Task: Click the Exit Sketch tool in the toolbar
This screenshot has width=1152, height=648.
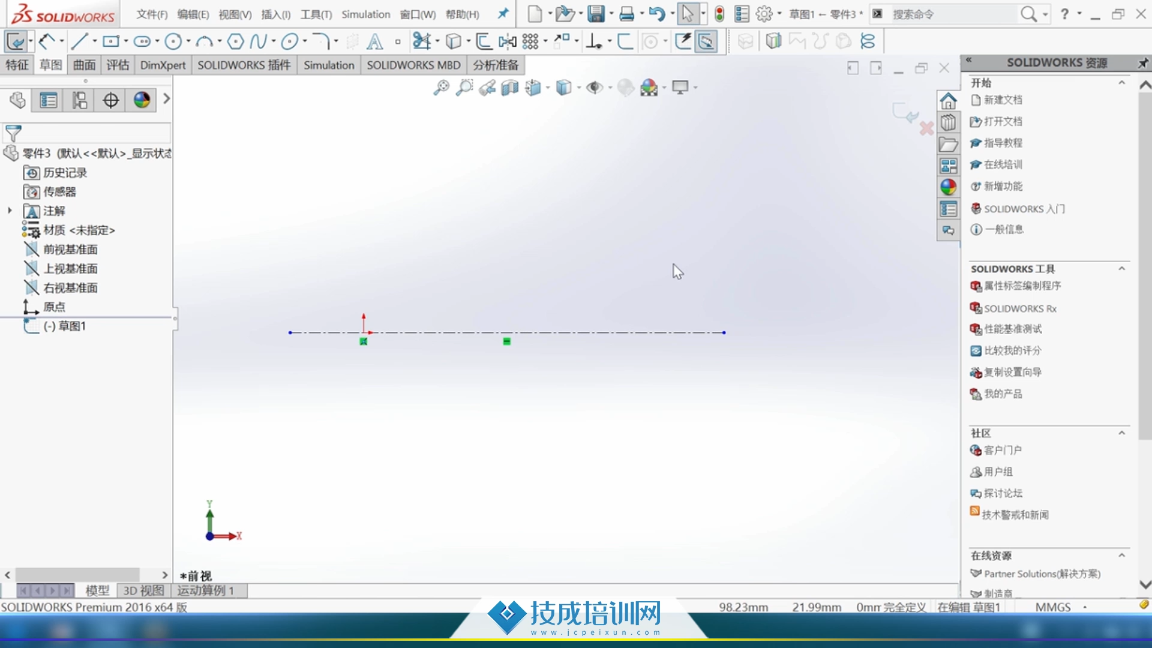Action: tap(15, 41)
